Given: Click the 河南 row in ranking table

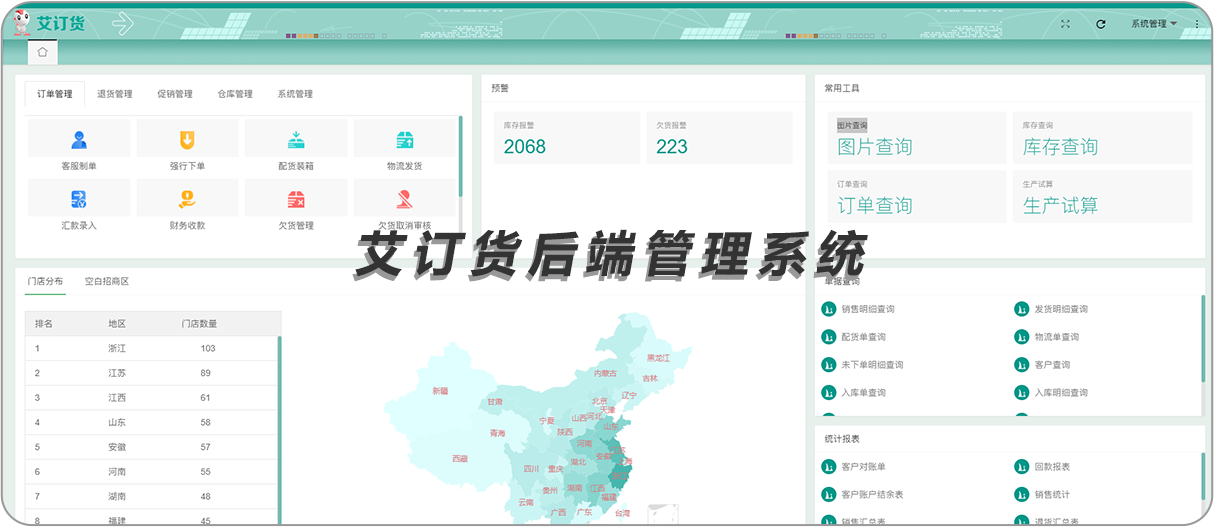Looking at the screenshot, I should pos(152,472).
